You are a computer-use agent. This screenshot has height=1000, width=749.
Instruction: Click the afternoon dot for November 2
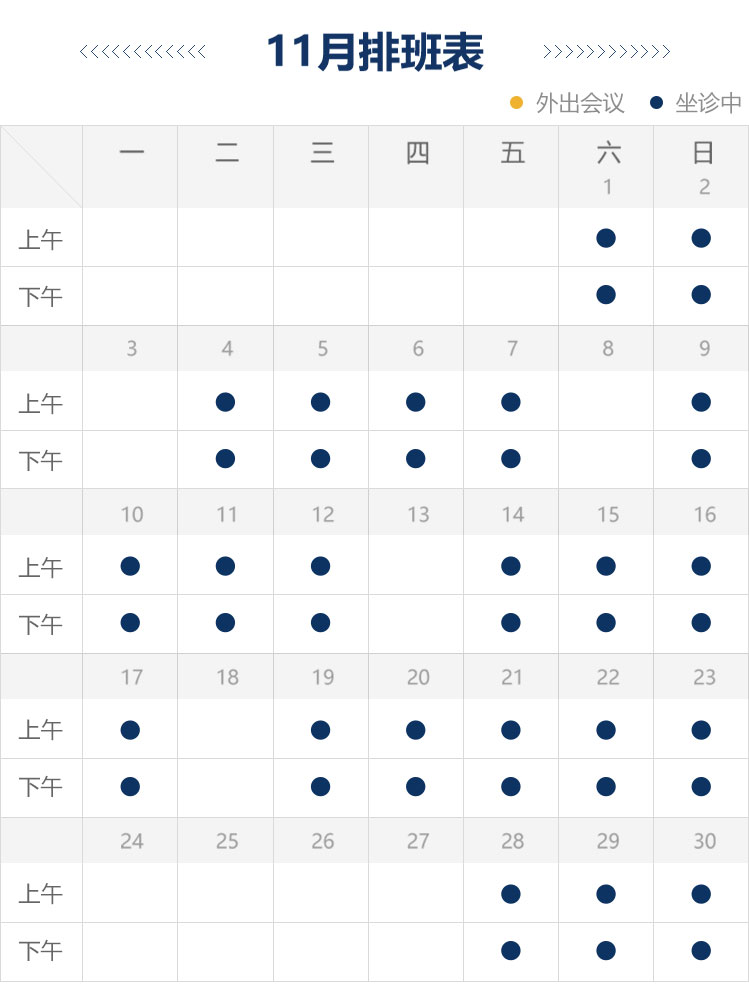pos(701,295)
